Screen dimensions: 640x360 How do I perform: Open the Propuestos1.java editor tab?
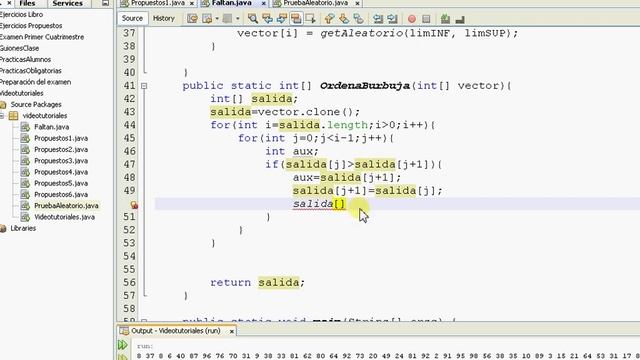(x=157, y=3)
